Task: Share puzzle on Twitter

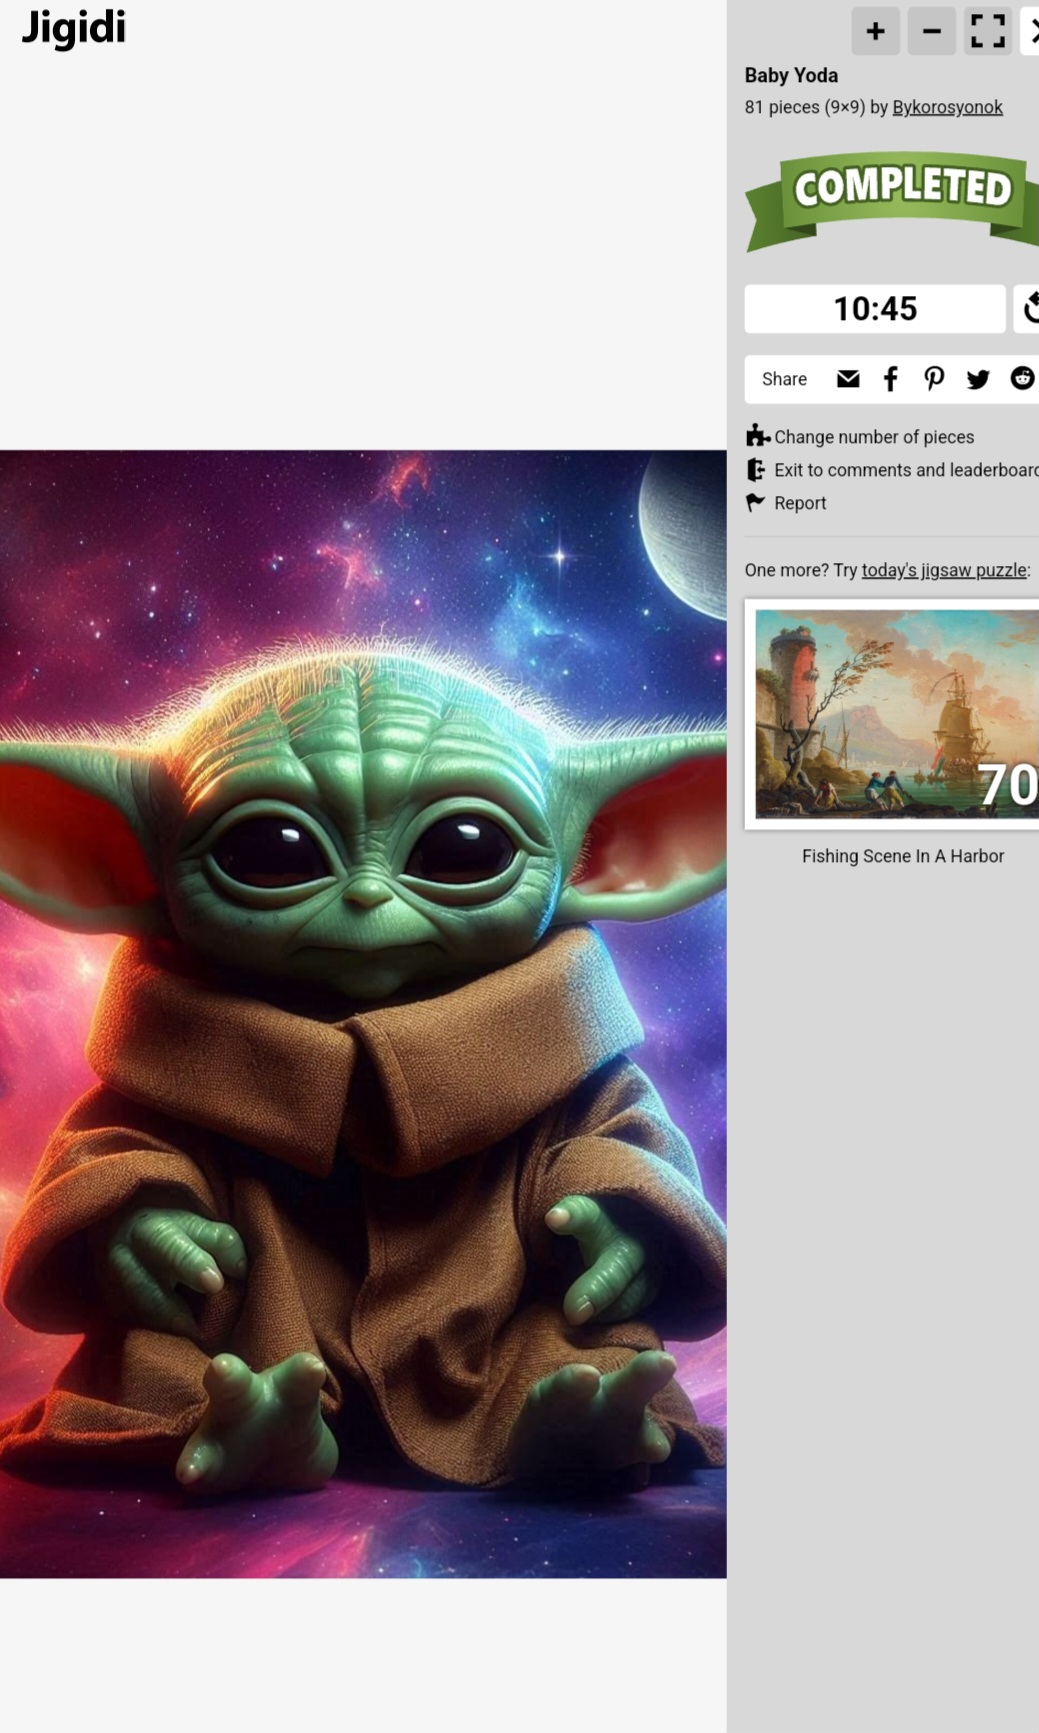Action: click(x=978, y=378)
